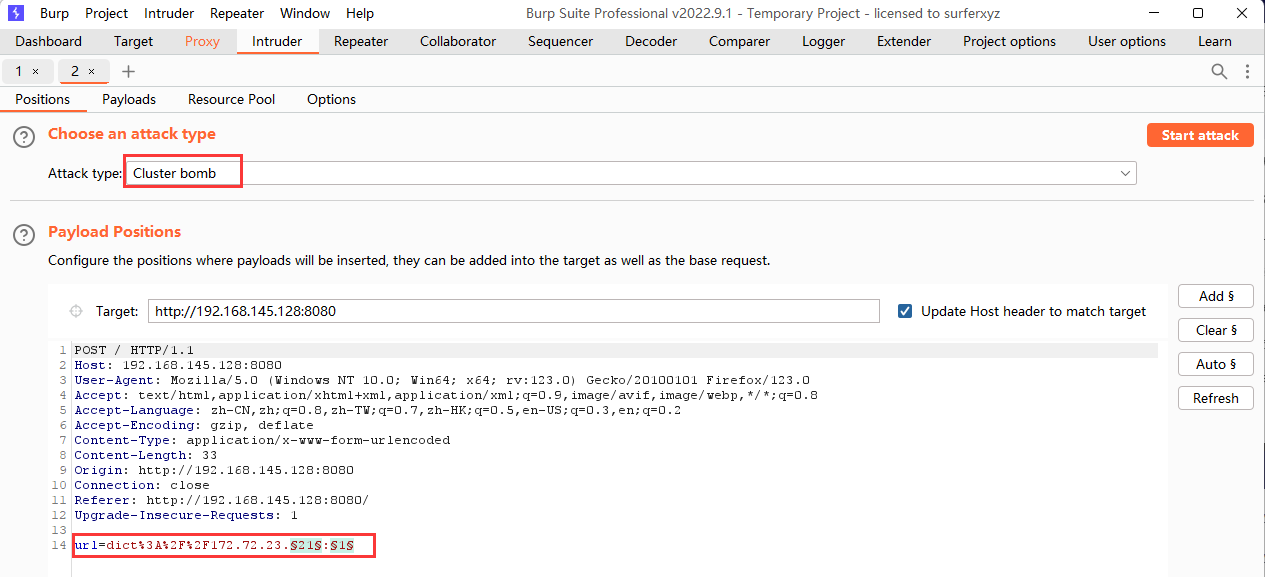
Task: Open the Intruder menu in menu bar
Action: [169, 13]
